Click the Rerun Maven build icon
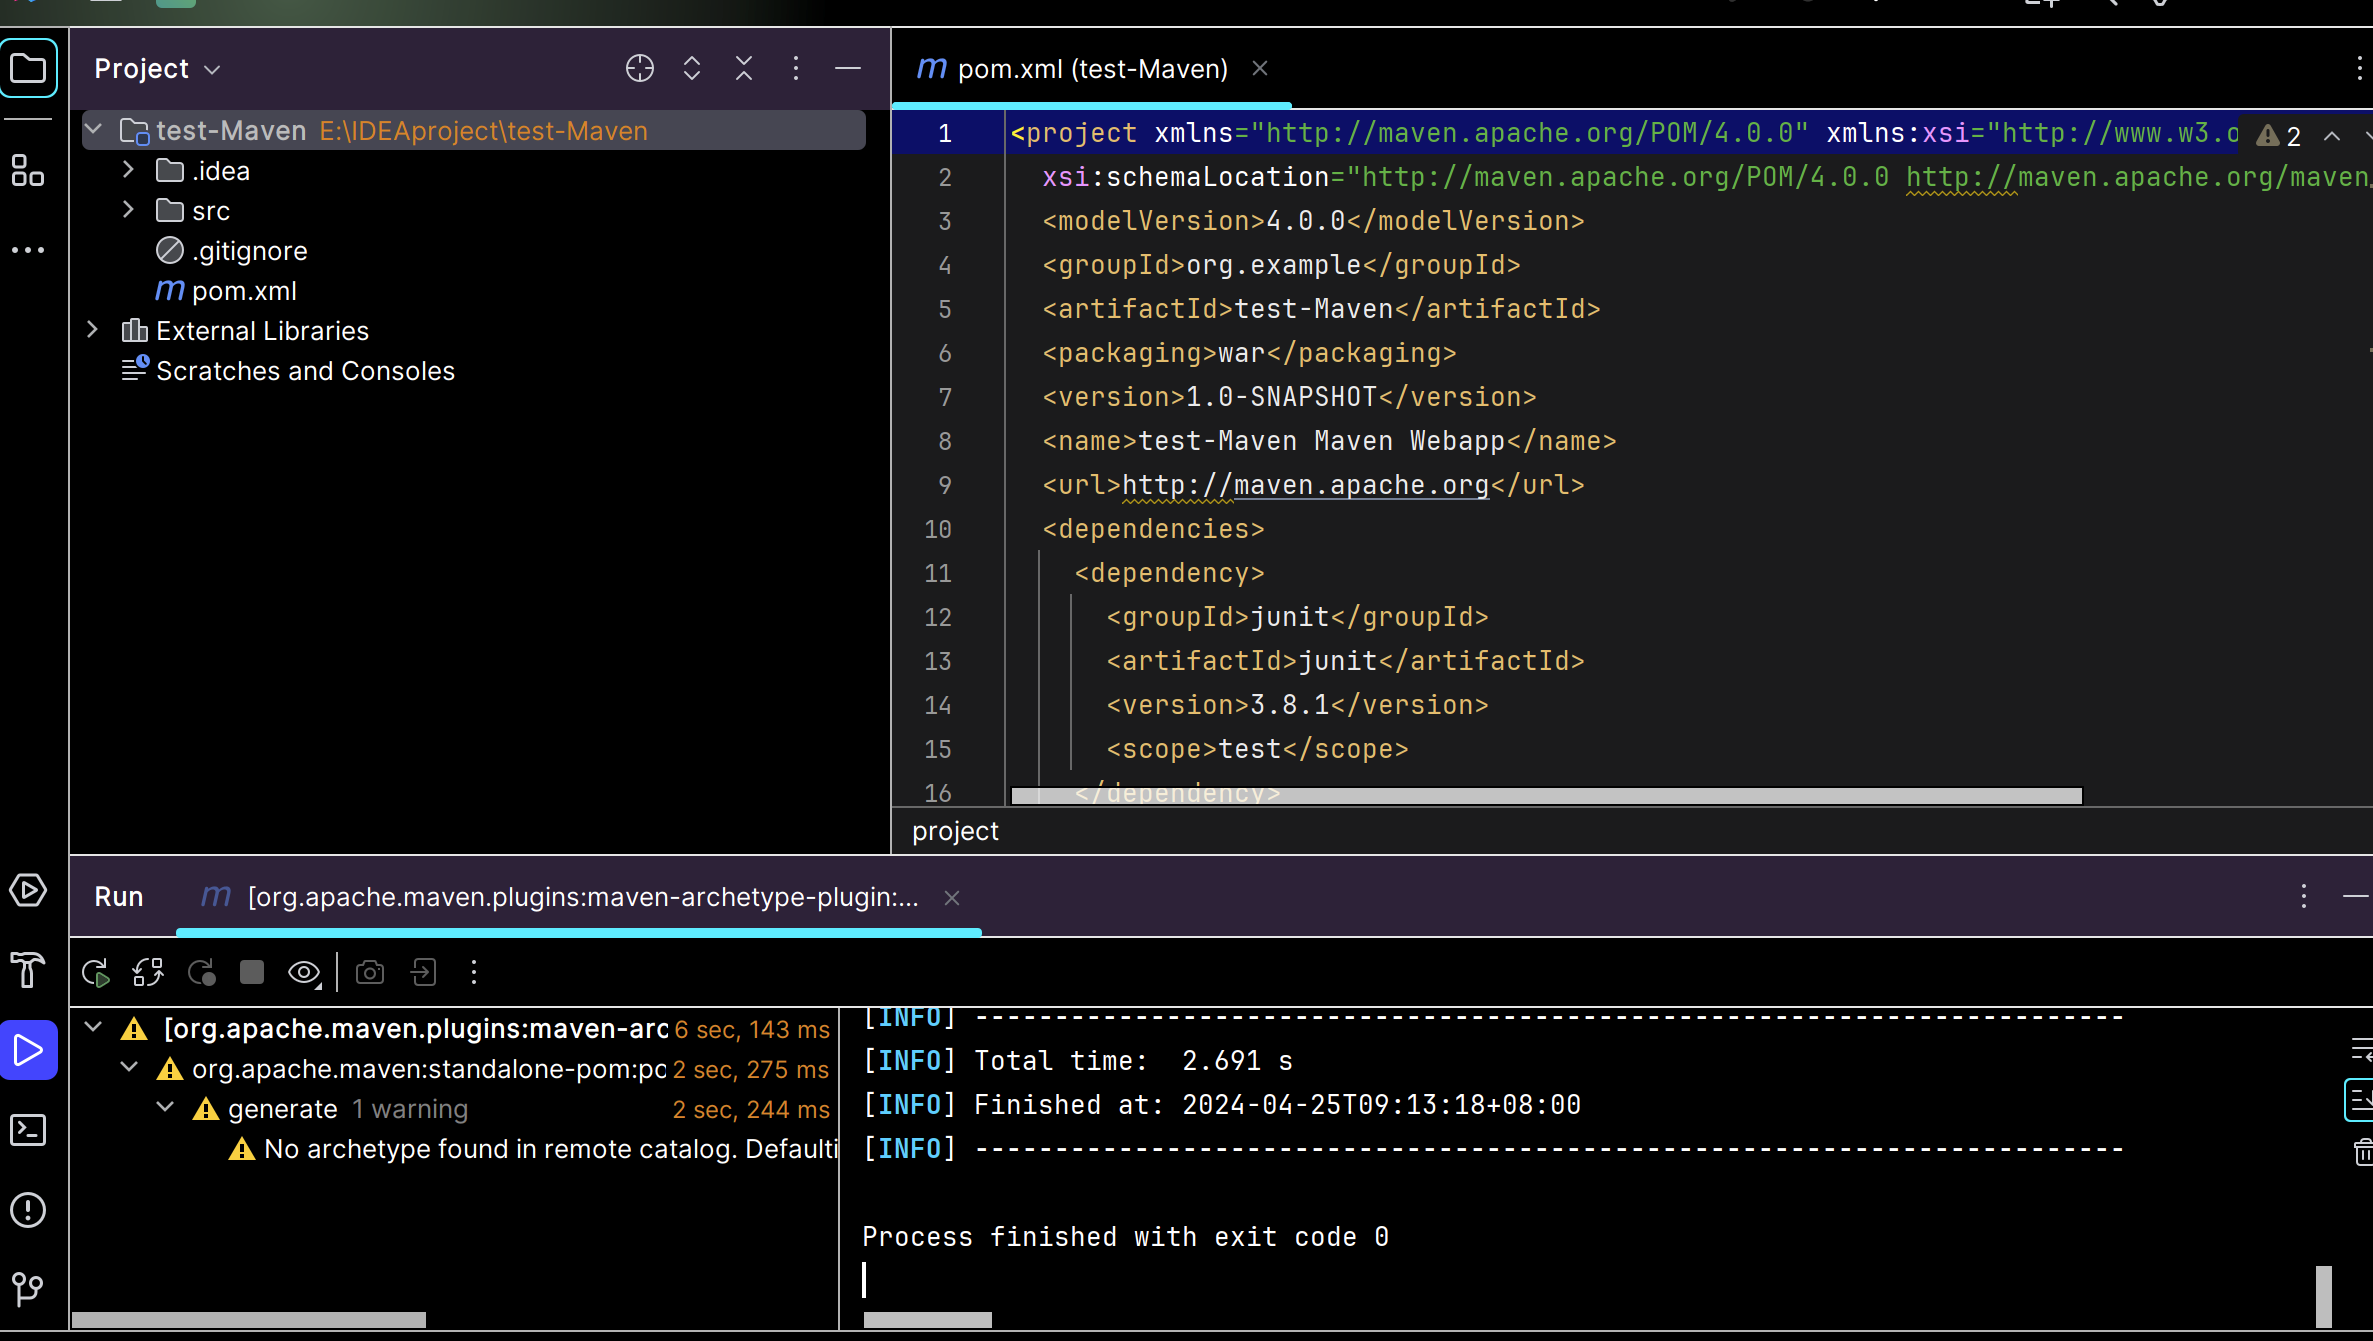 click(96, 972)
